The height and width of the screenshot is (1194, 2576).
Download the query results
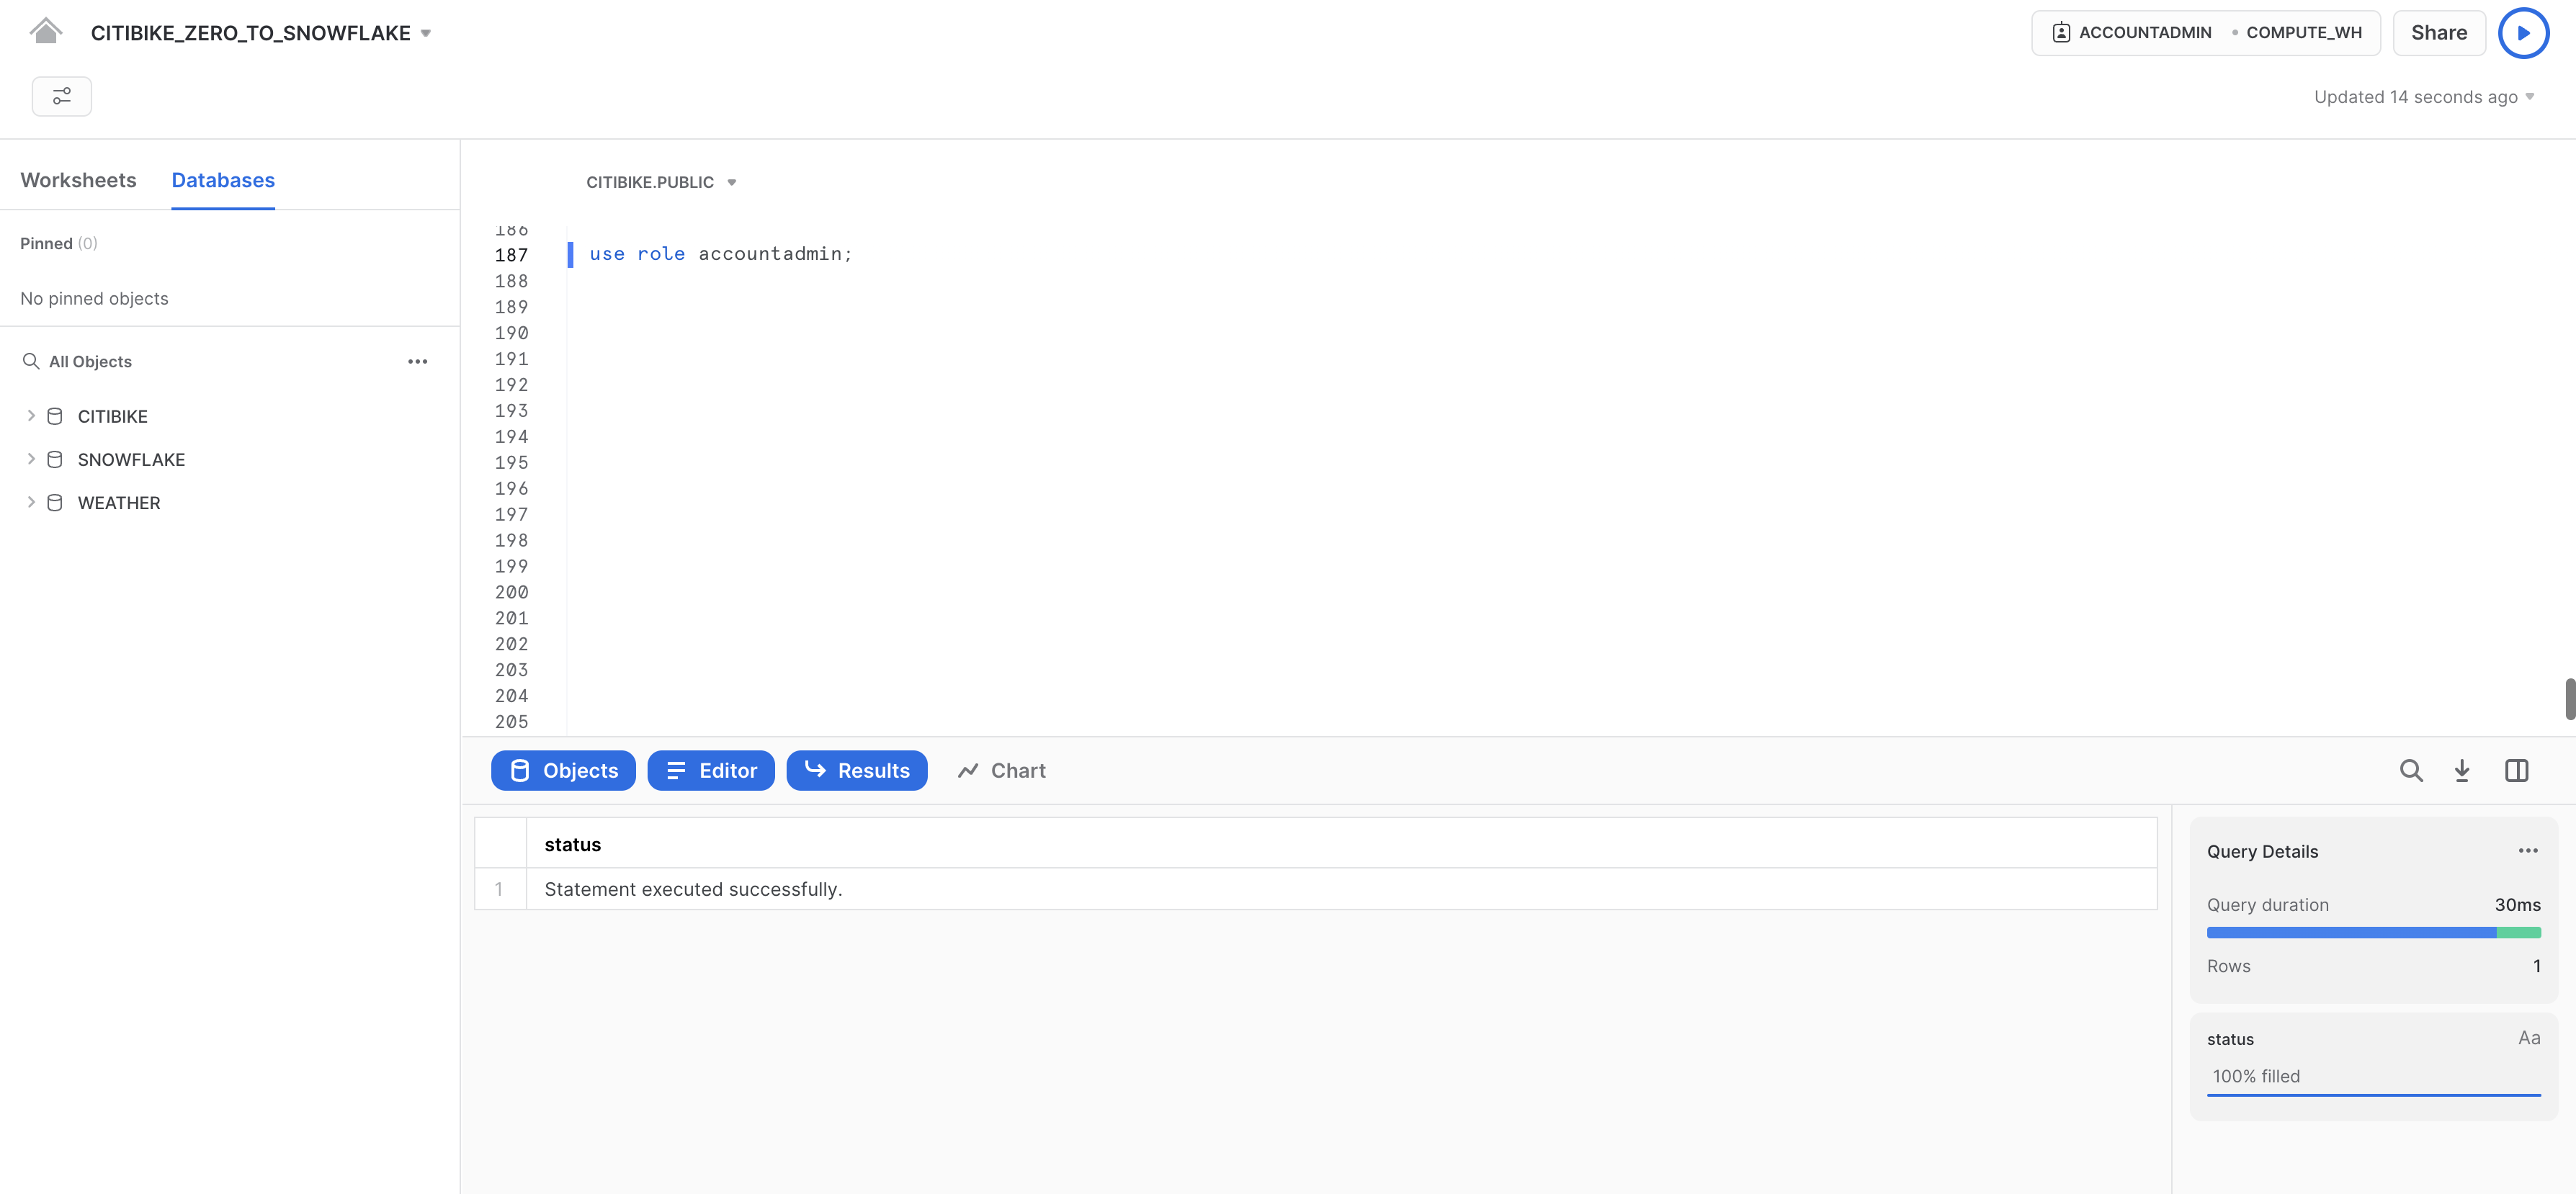(2462, 770)
